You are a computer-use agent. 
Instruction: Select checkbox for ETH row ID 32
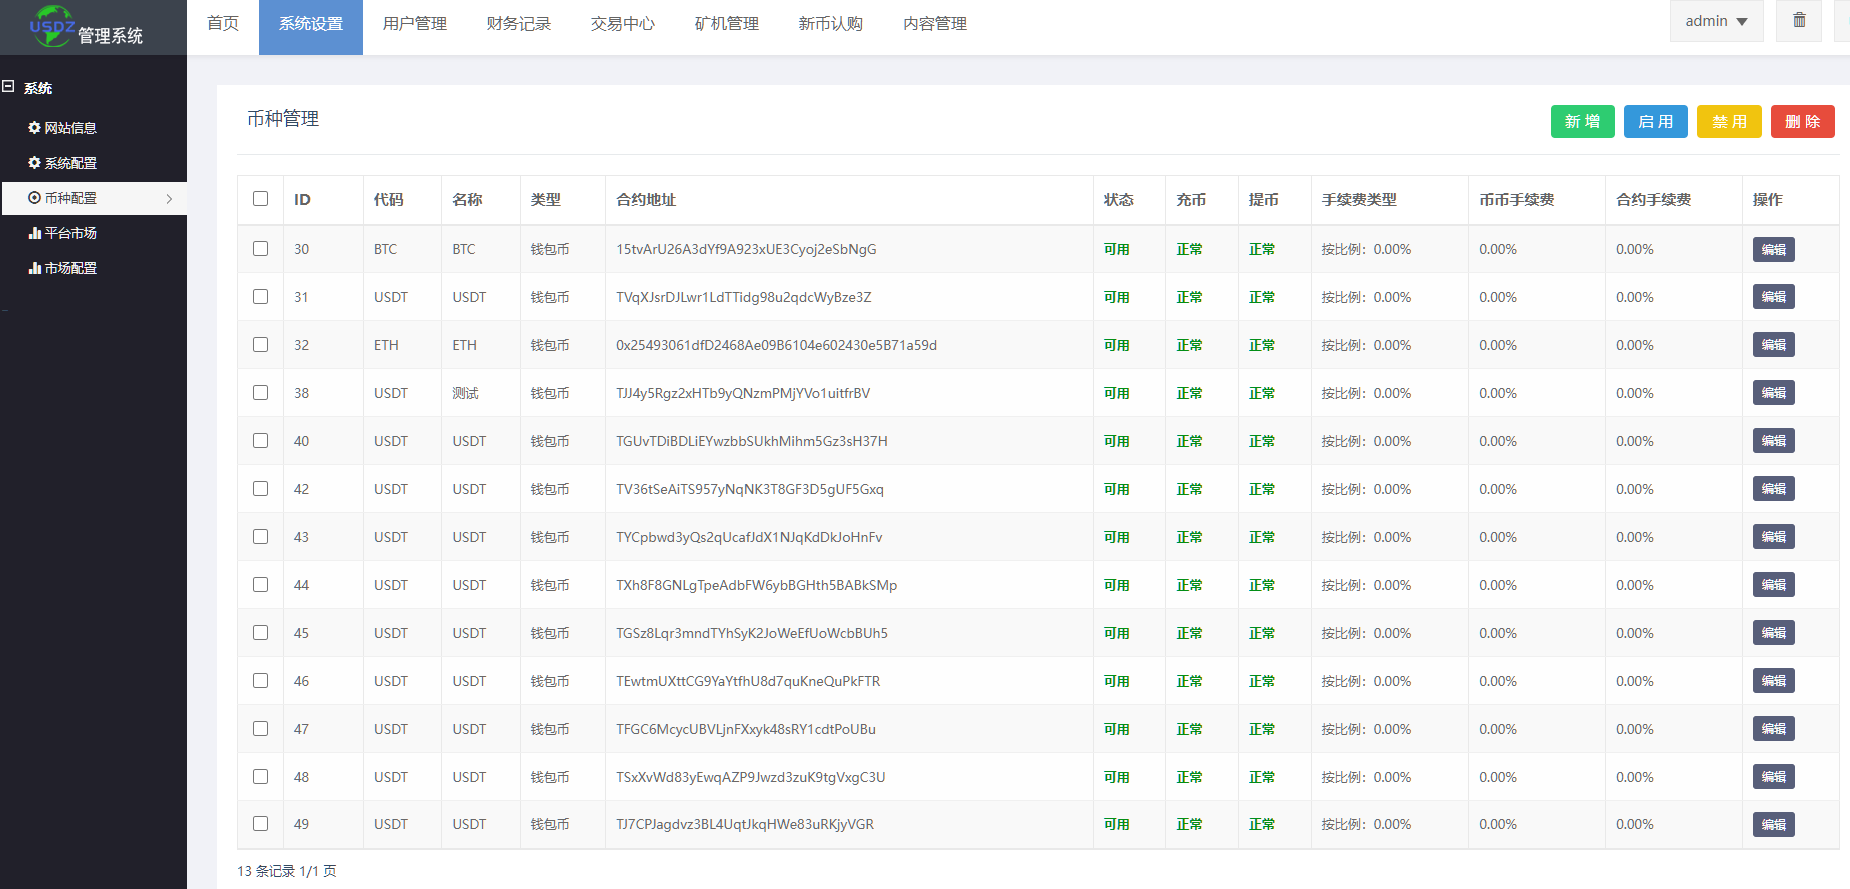(260, 345)
